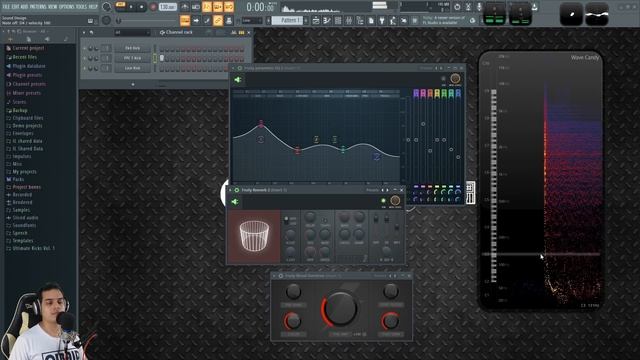Expand Channel presets in browser
The height and width of the screenshot is (360, 640).
pos(29,84)
